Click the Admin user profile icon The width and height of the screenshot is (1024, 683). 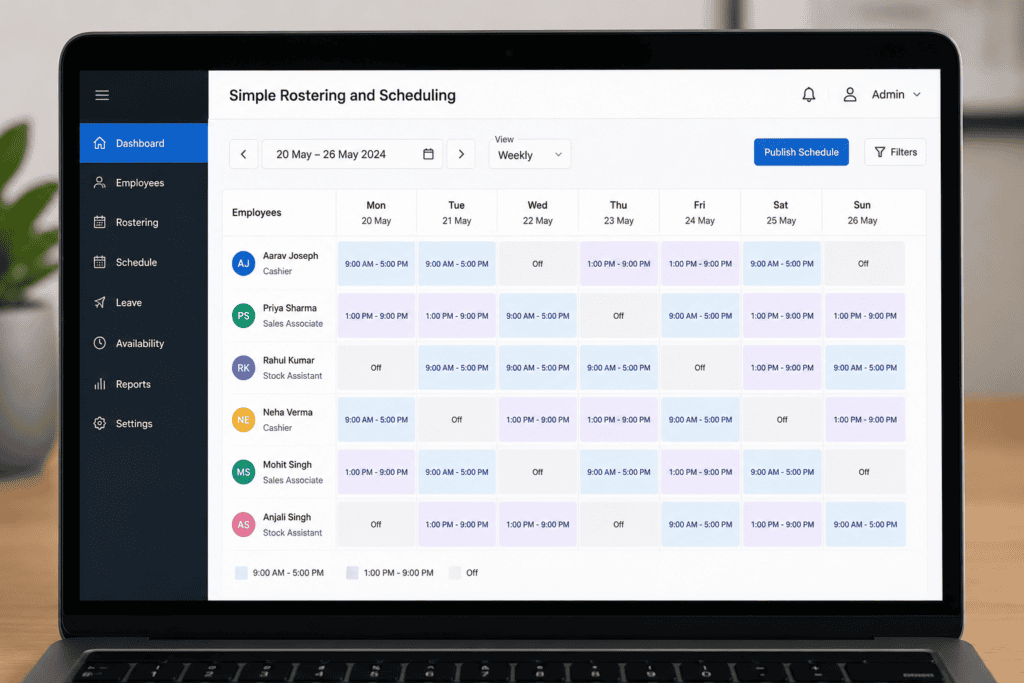coord(850,95)
